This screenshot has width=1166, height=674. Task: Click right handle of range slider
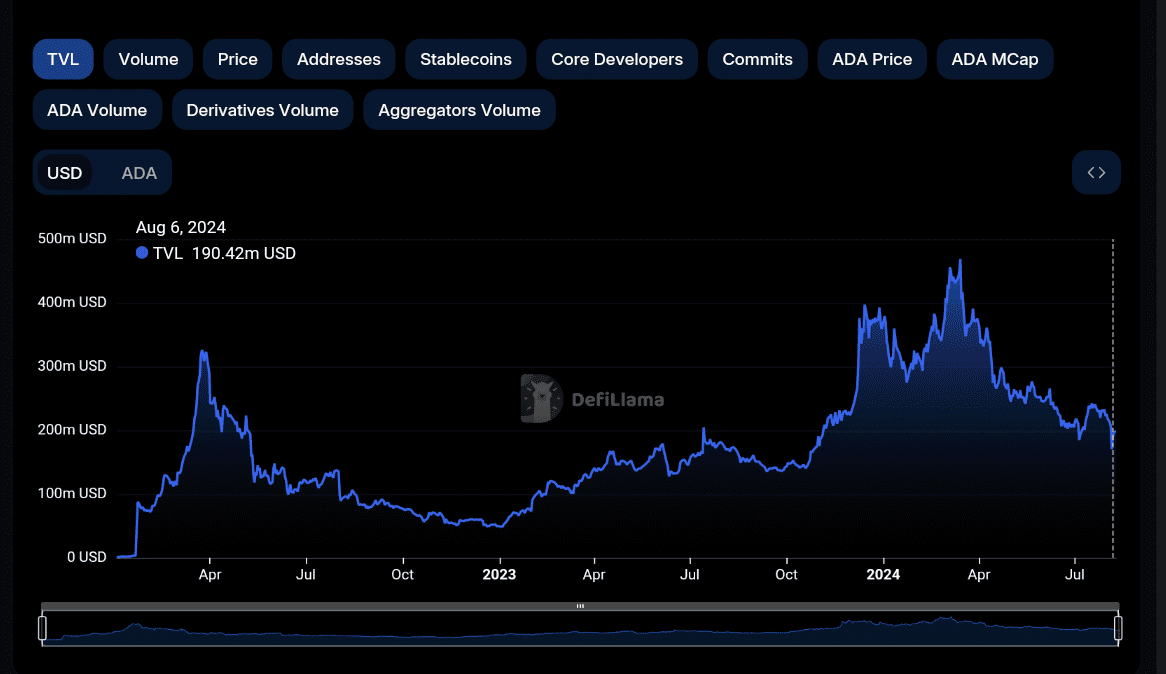point(1118,628)
